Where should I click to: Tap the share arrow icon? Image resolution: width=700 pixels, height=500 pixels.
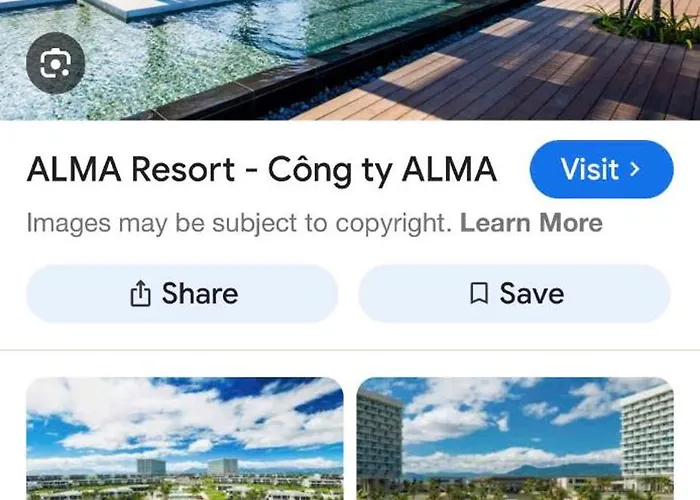pos(140,293)
